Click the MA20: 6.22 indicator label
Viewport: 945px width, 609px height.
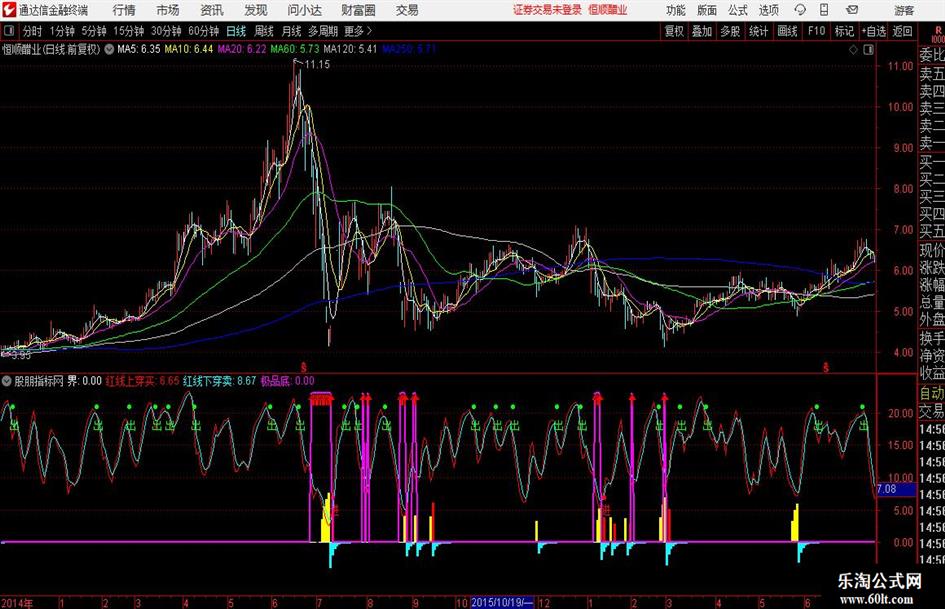coord(242,49)
